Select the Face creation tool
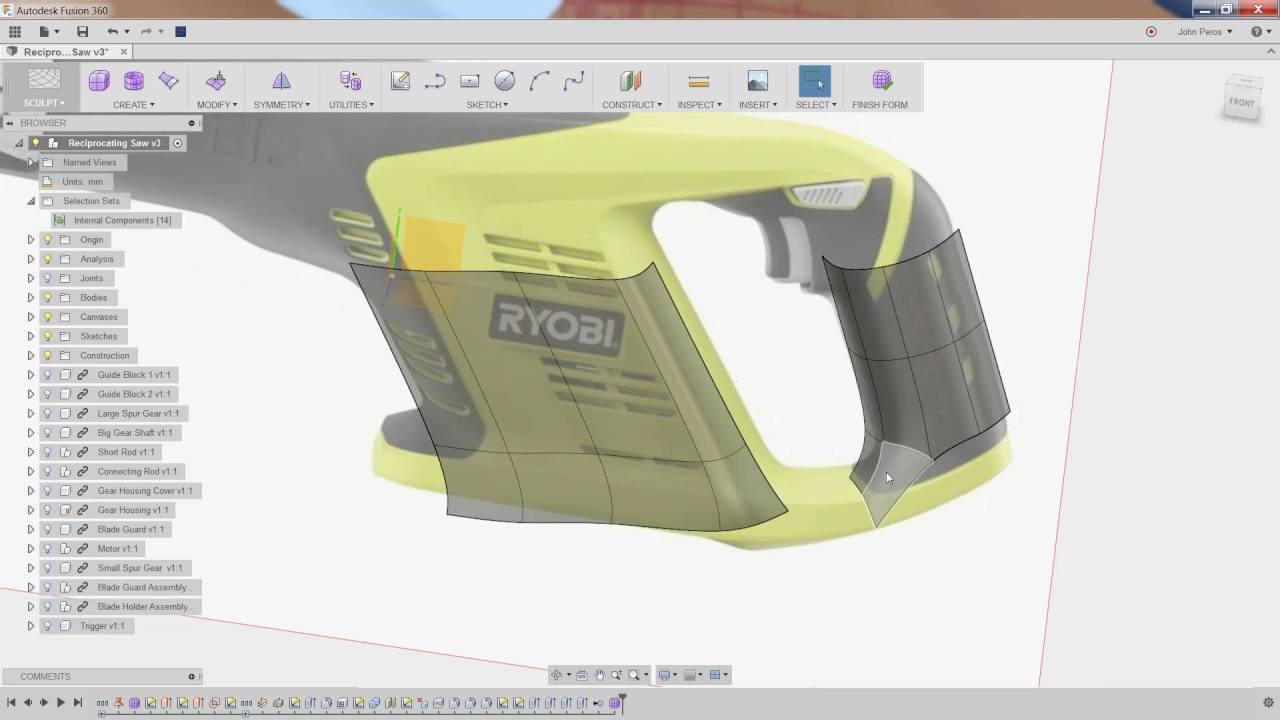The width and height of the screenshot is (1280, 720). [x=169, y=81]
